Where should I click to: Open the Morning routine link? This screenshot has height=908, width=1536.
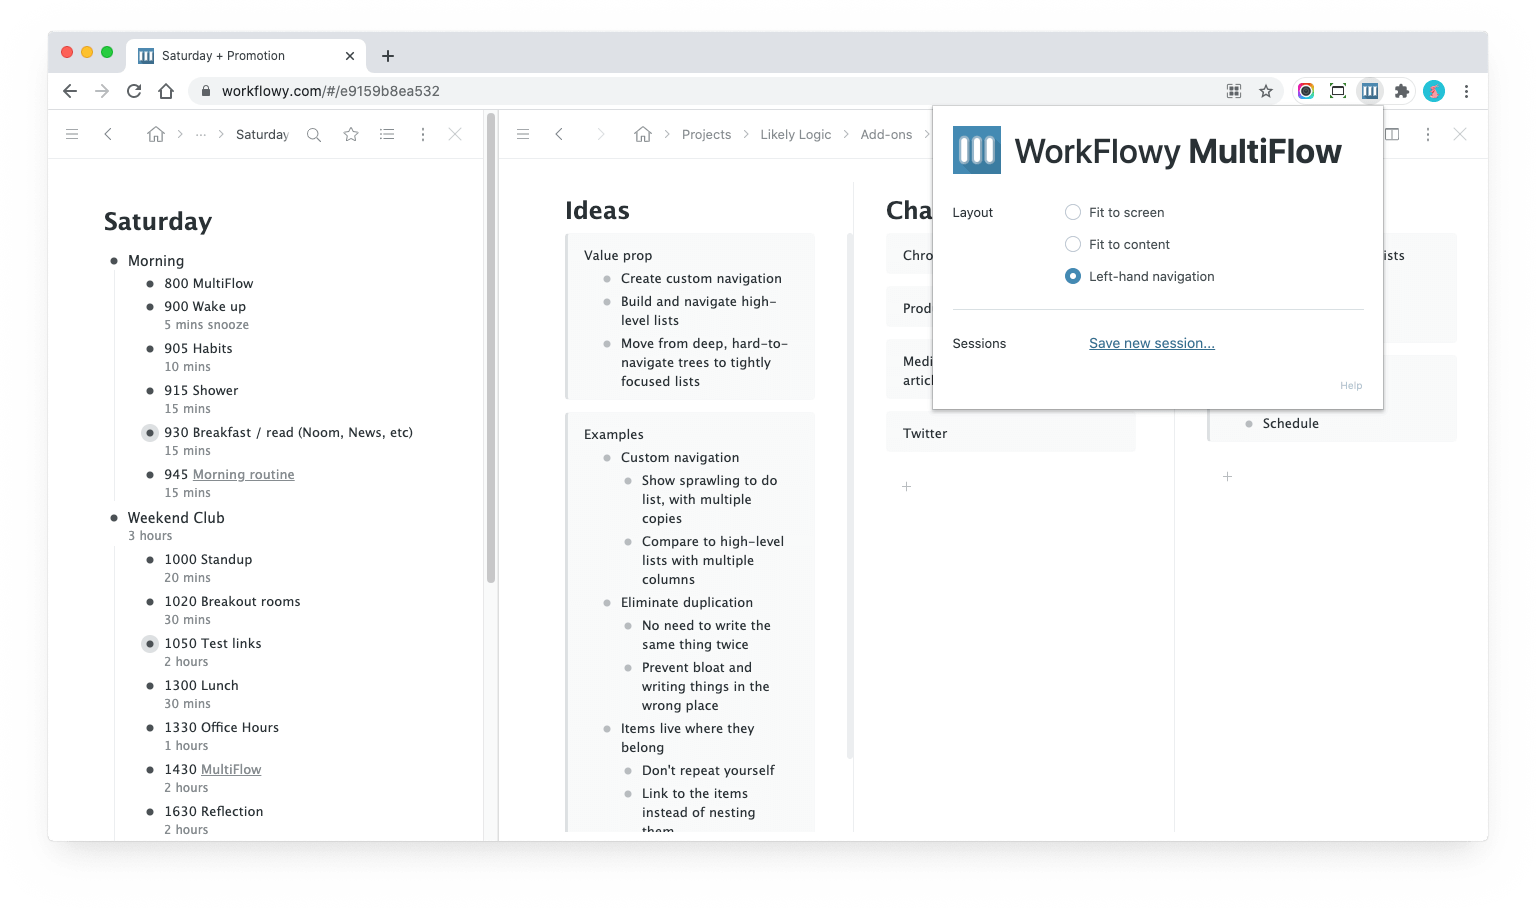243,475
